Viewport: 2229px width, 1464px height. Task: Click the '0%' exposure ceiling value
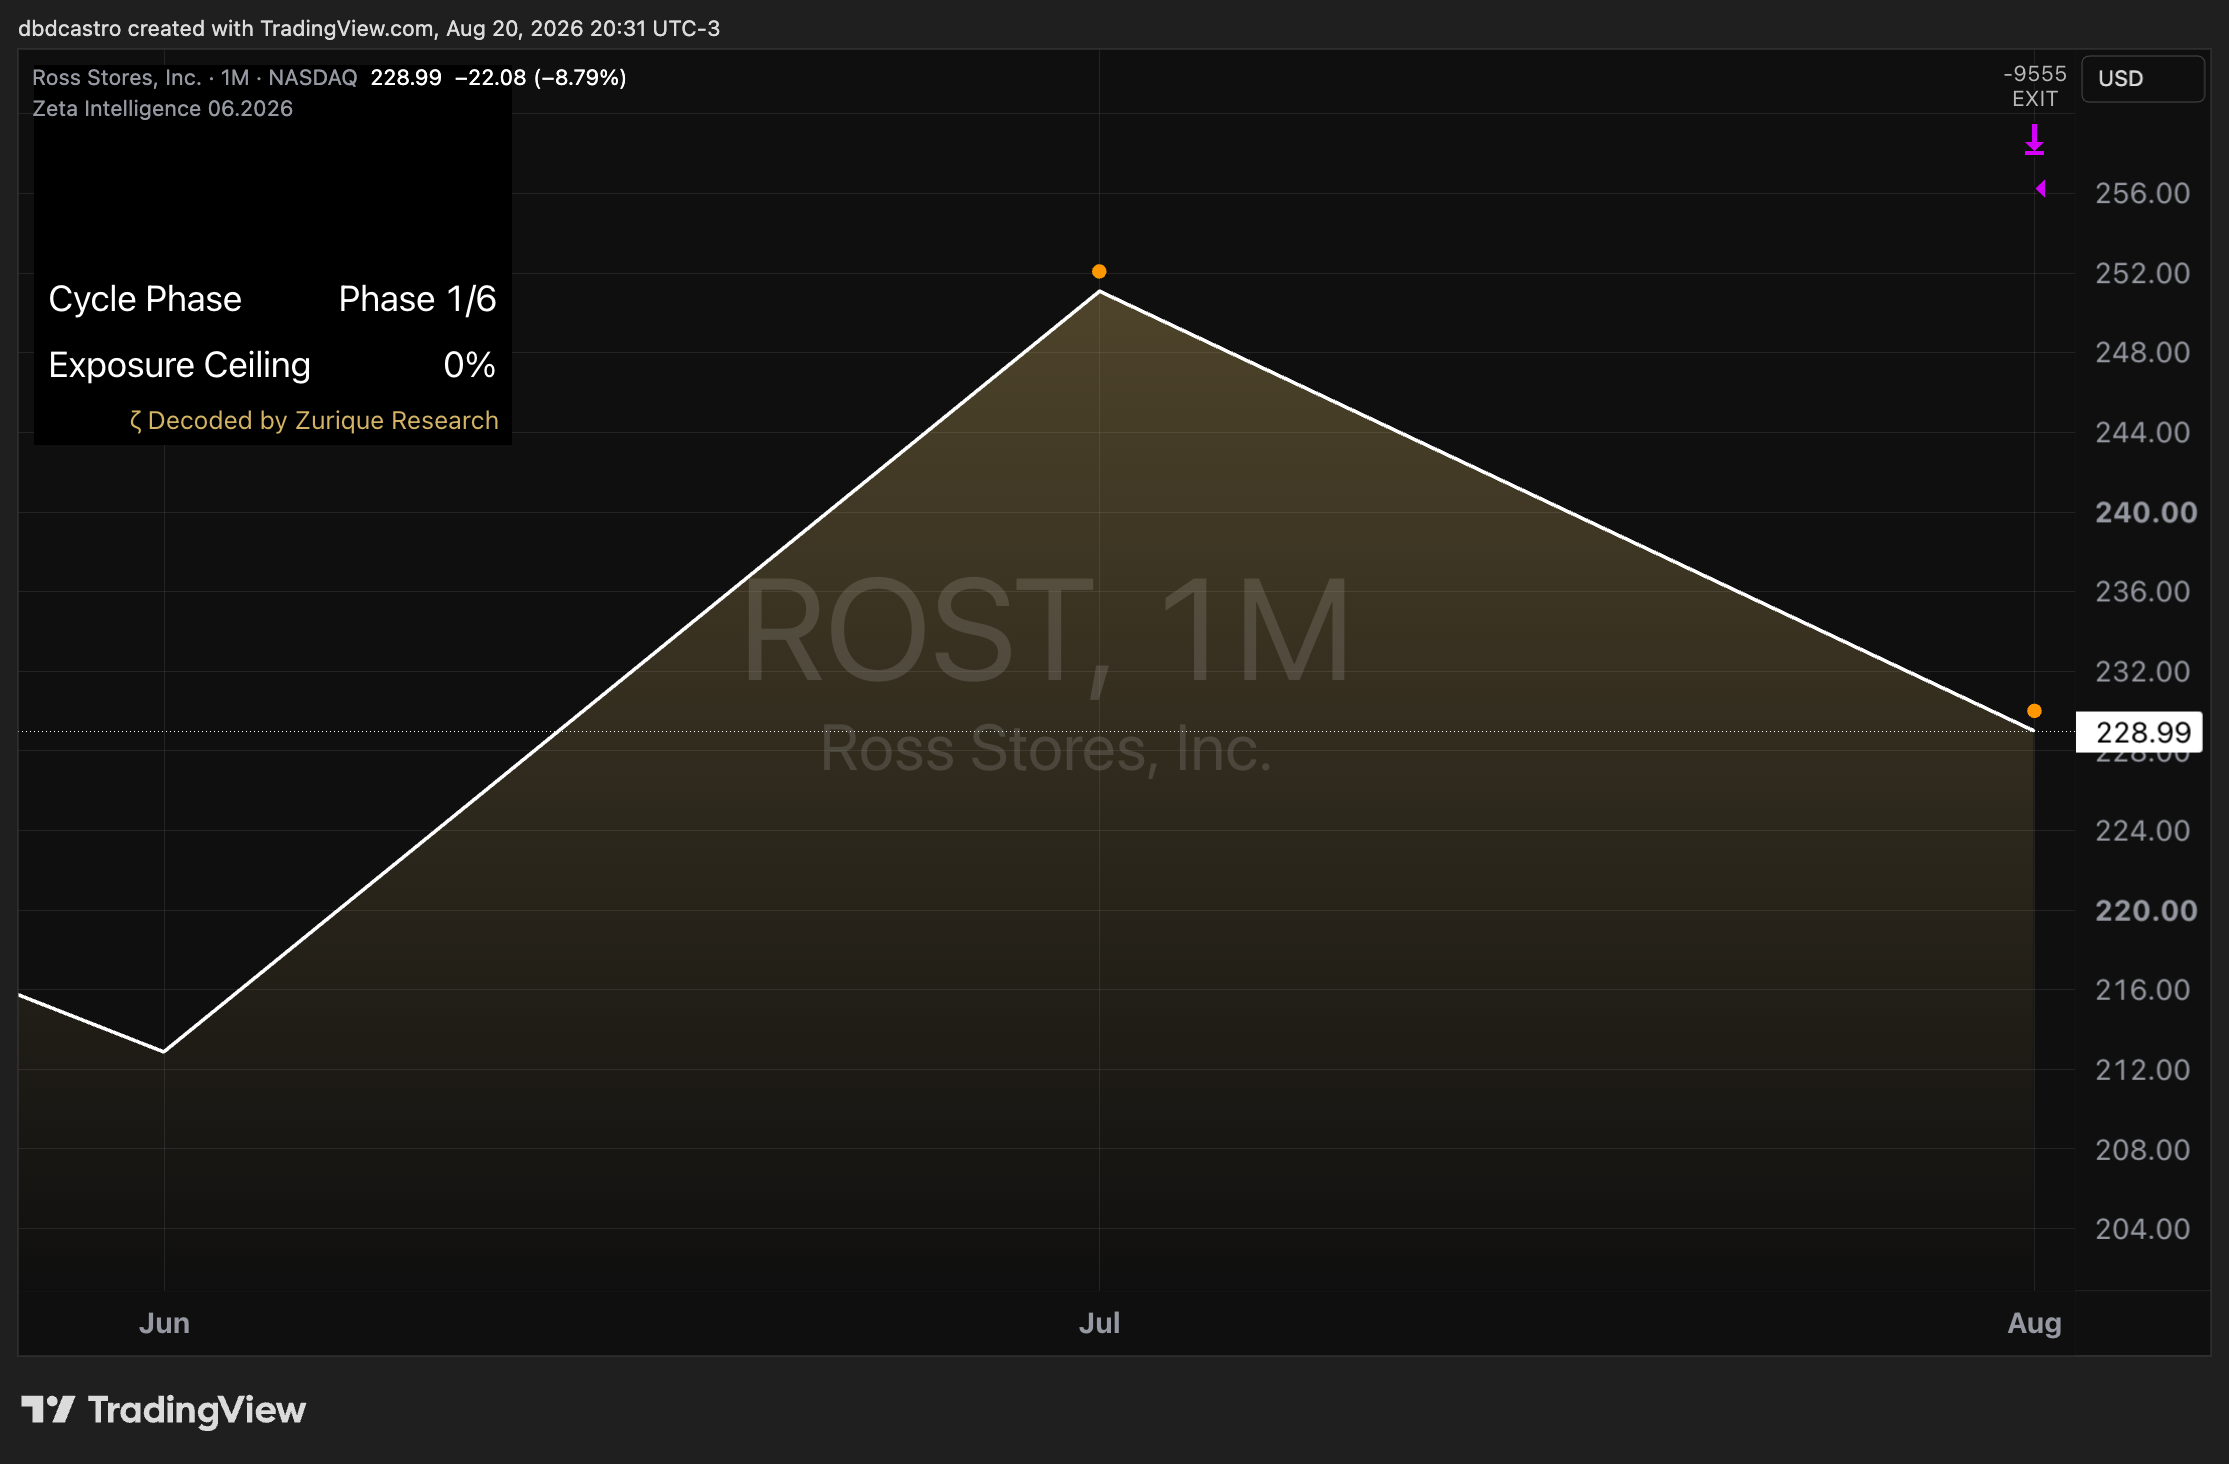coord(469,365)
